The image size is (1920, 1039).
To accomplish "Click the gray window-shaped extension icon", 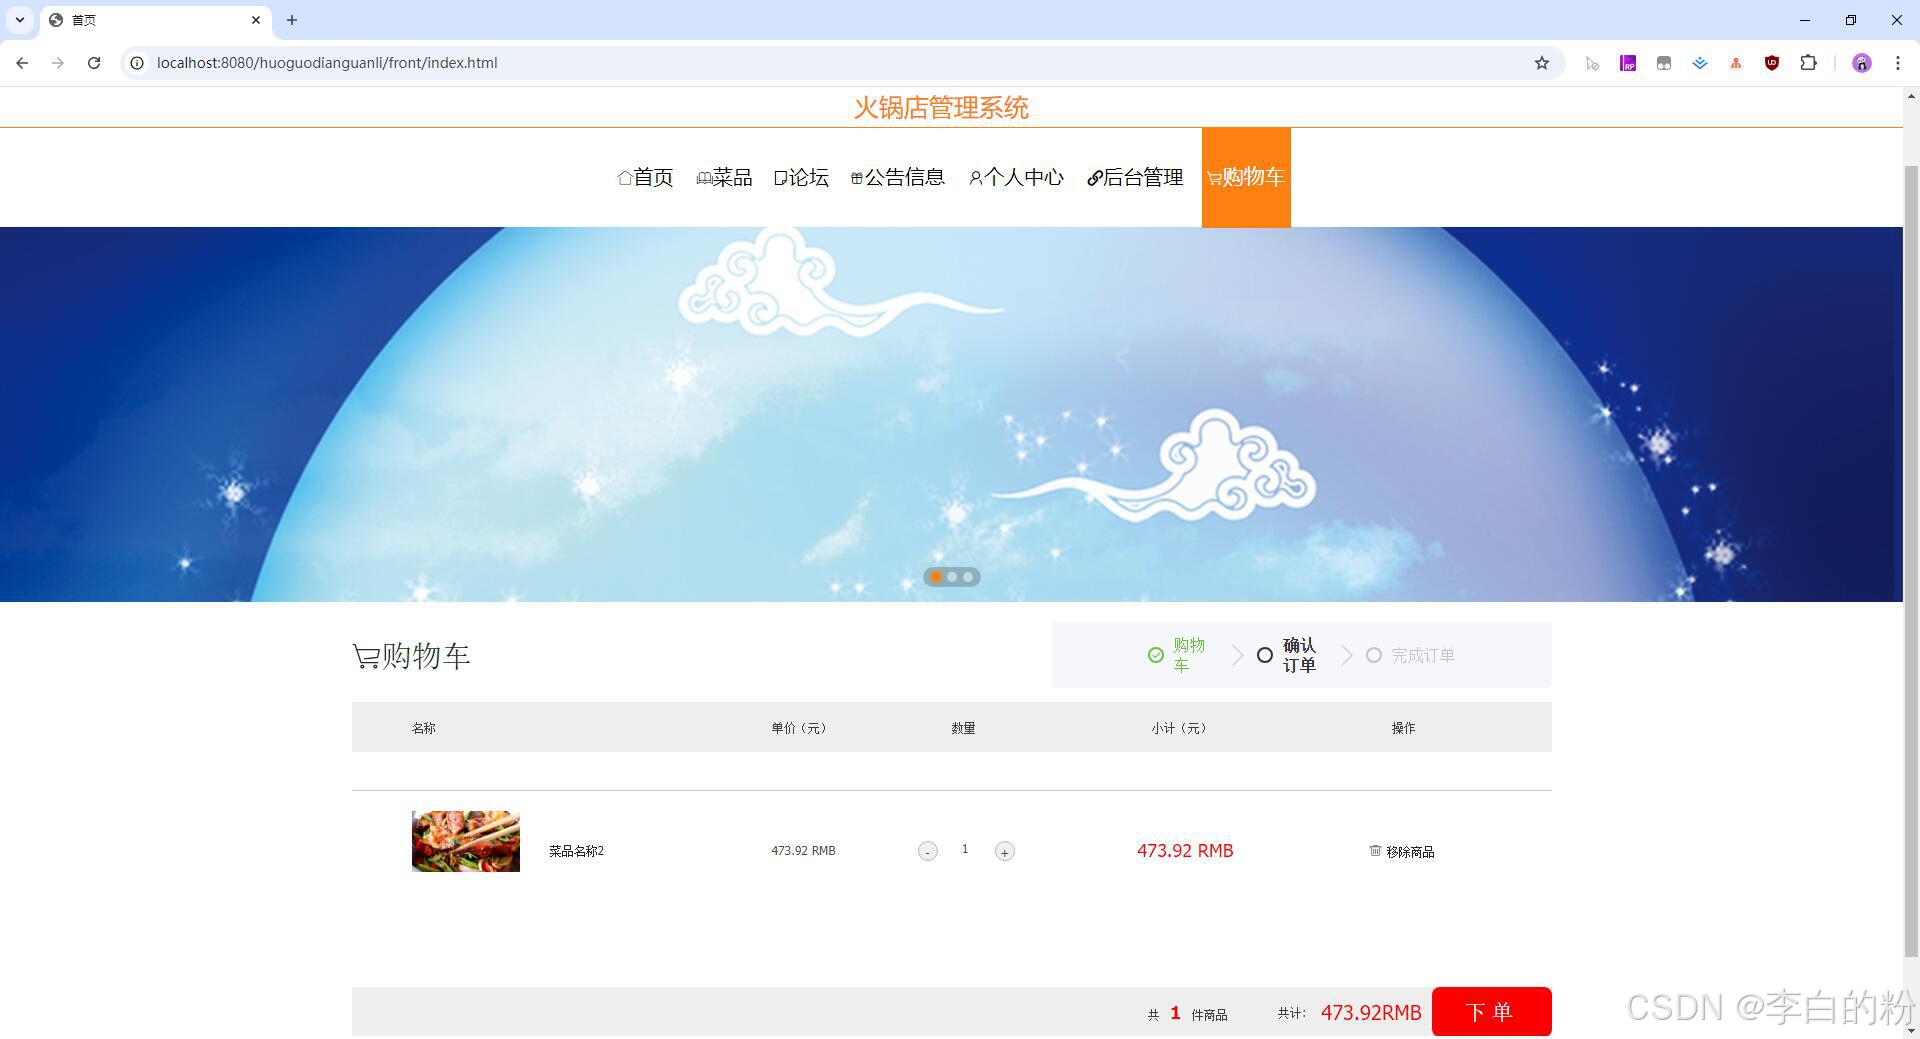I will (x=1664, y=63).
